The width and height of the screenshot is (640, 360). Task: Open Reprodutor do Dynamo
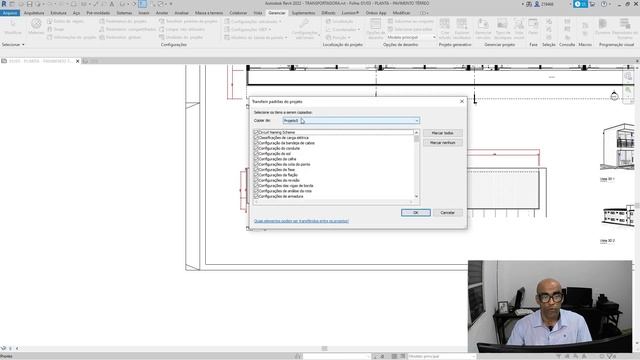coord(624,29)
